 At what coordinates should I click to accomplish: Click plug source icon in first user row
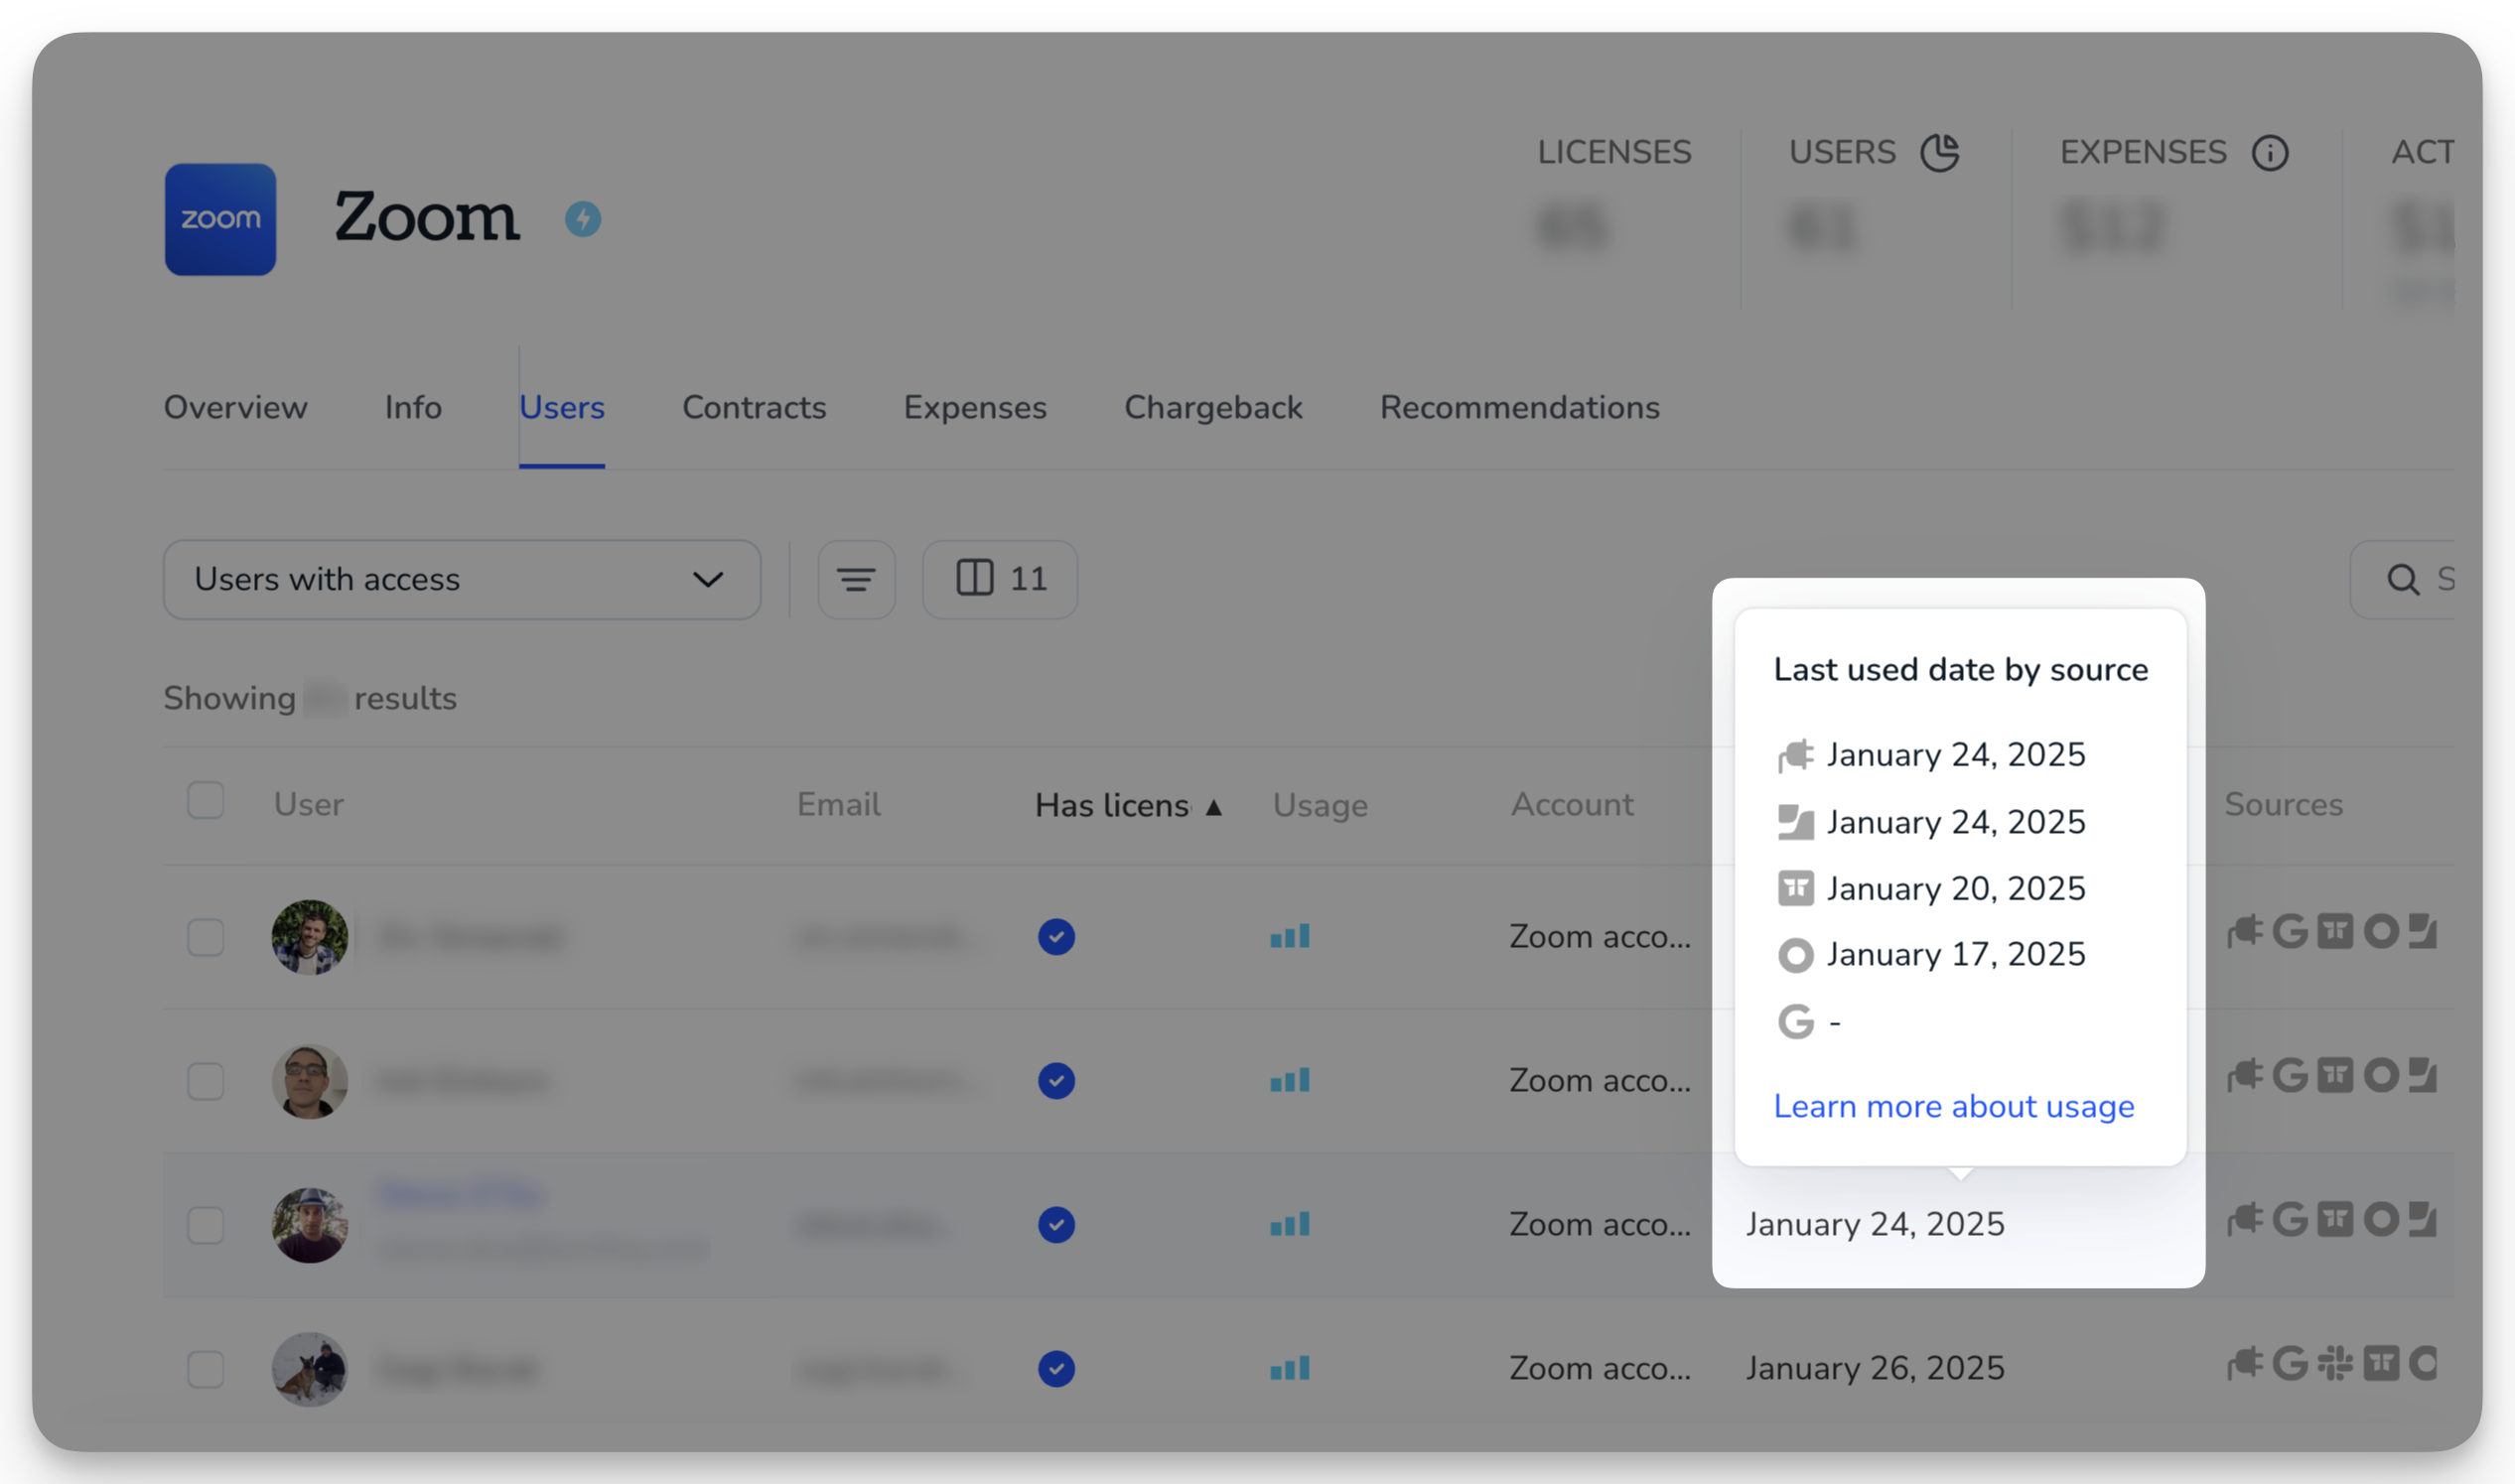pos(2244,932)
